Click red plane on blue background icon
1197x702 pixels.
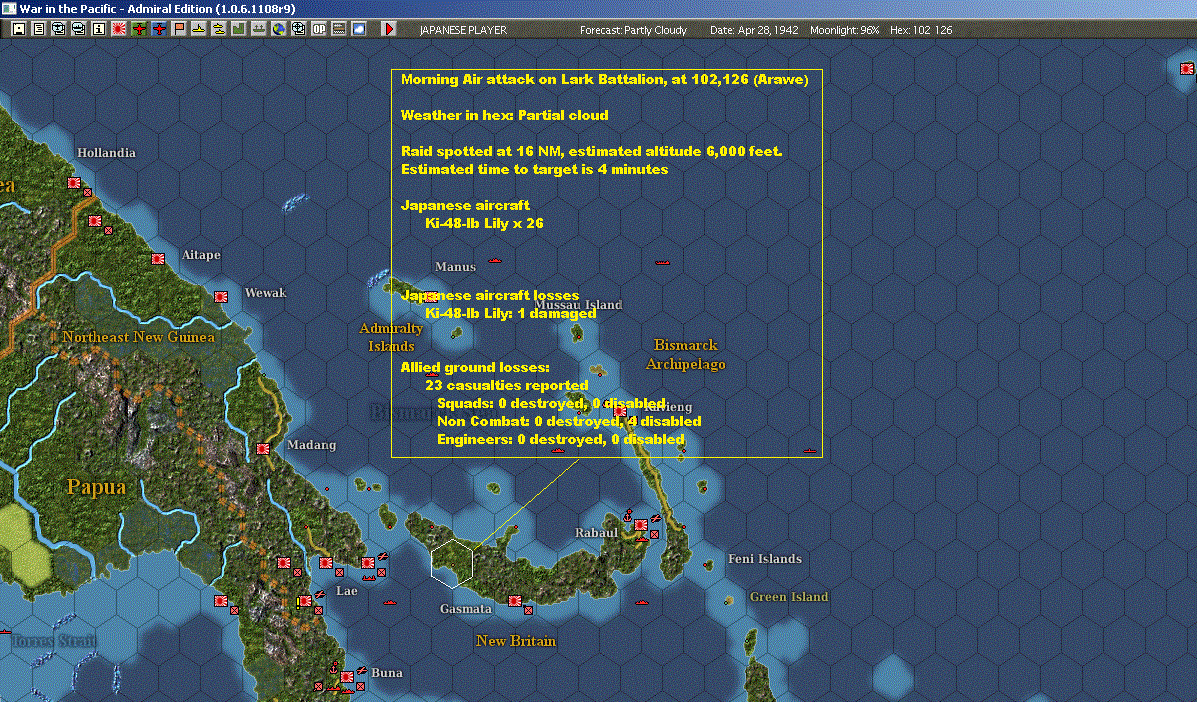(158, 29)
